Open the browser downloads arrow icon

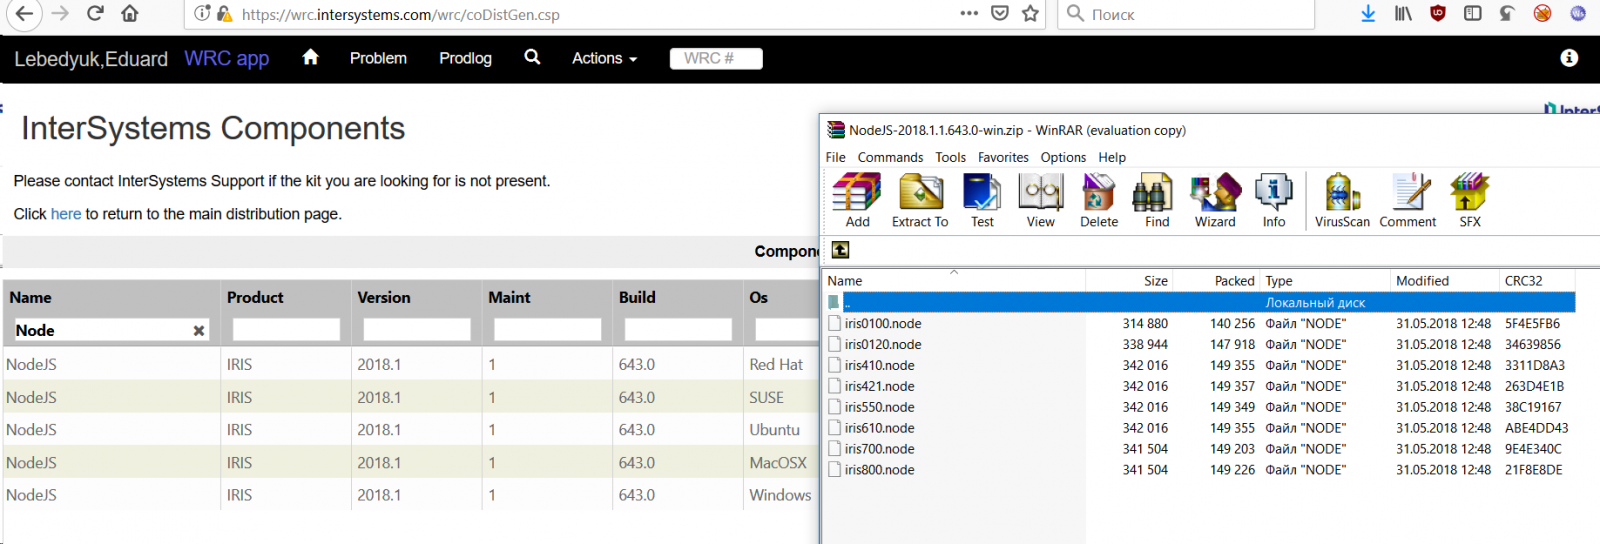pyautogui.click(x=1368, y=13)
